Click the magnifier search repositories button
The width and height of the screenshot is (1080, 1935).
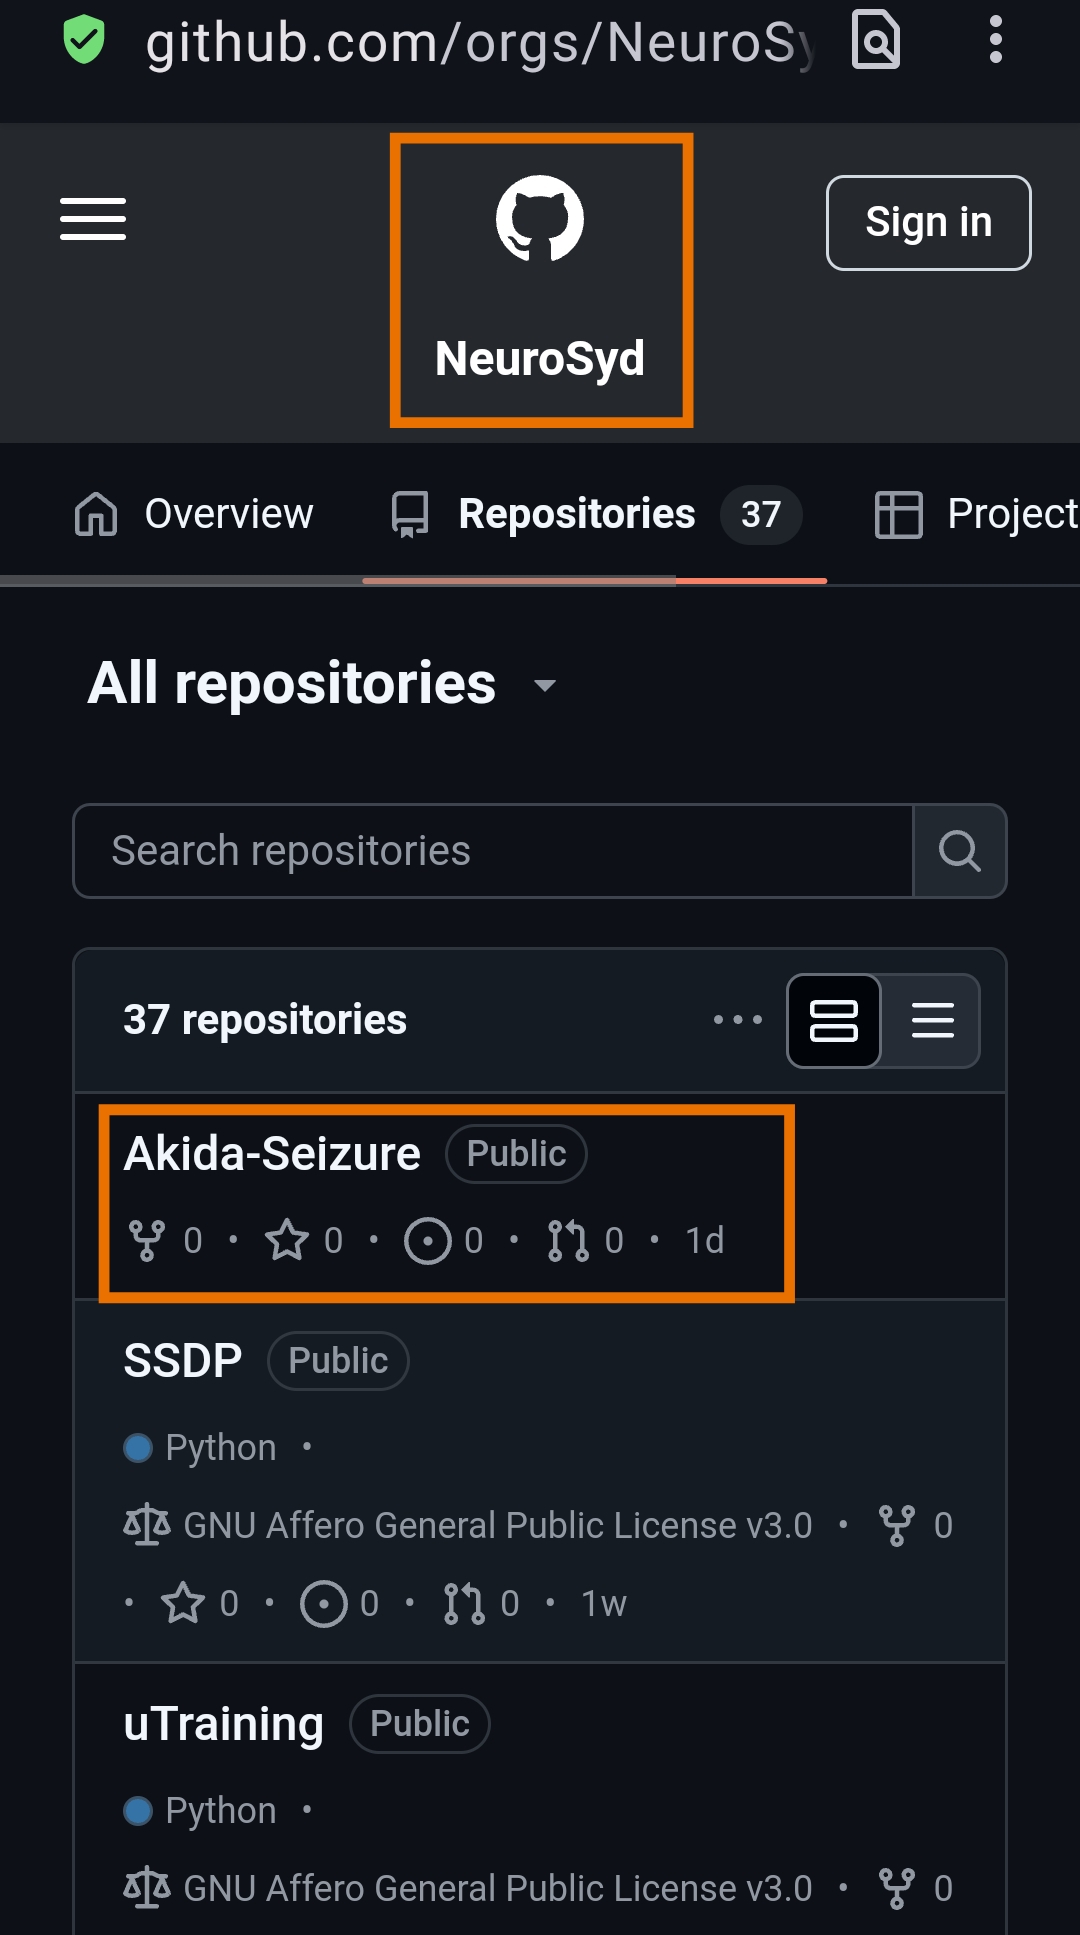(x=959, y=851)
